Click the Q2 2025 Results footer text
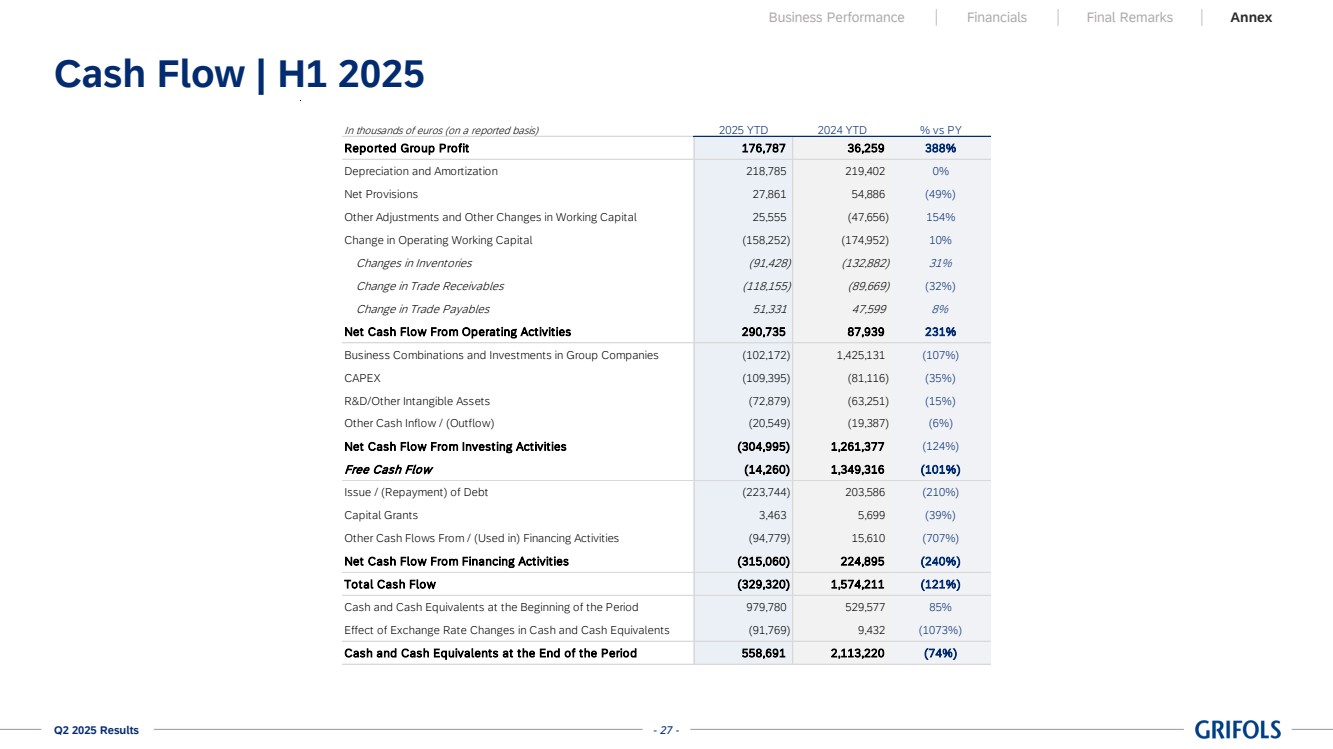The image size is (1333, 749). pyautogui.click(x=96, y=731)
